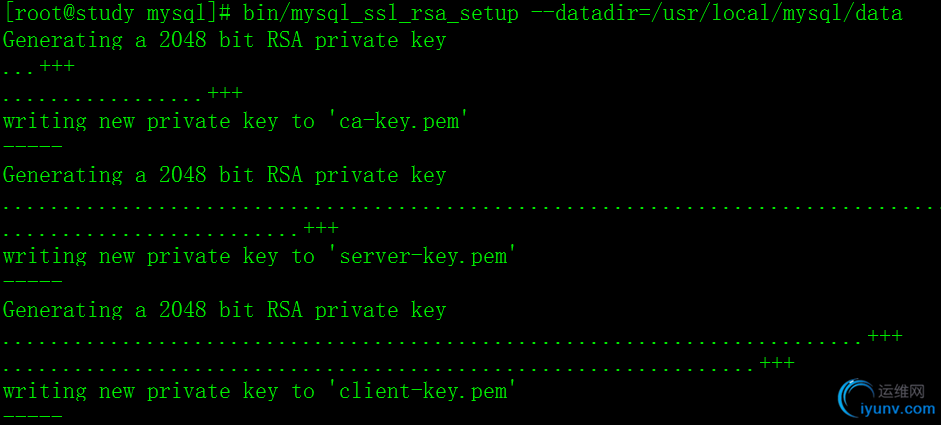Click the bin/mysql_ssl_rsa_setup command text
Viewport: 941px width, 425px height.
click(x=381, y=13)
